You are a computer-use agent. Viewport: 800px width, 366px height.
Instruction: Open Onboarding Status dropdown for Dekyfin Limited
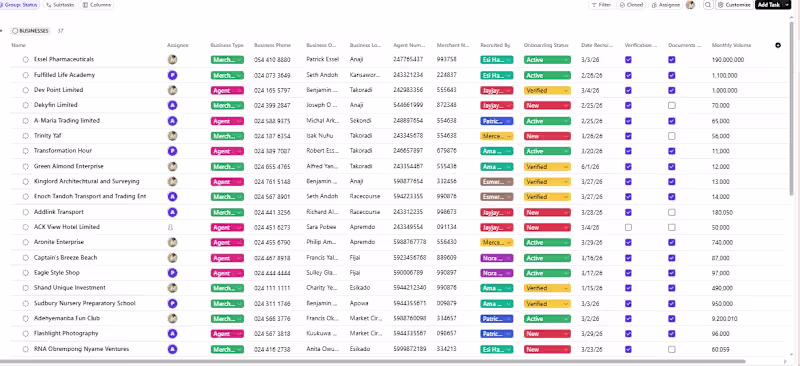click(547, 106)
